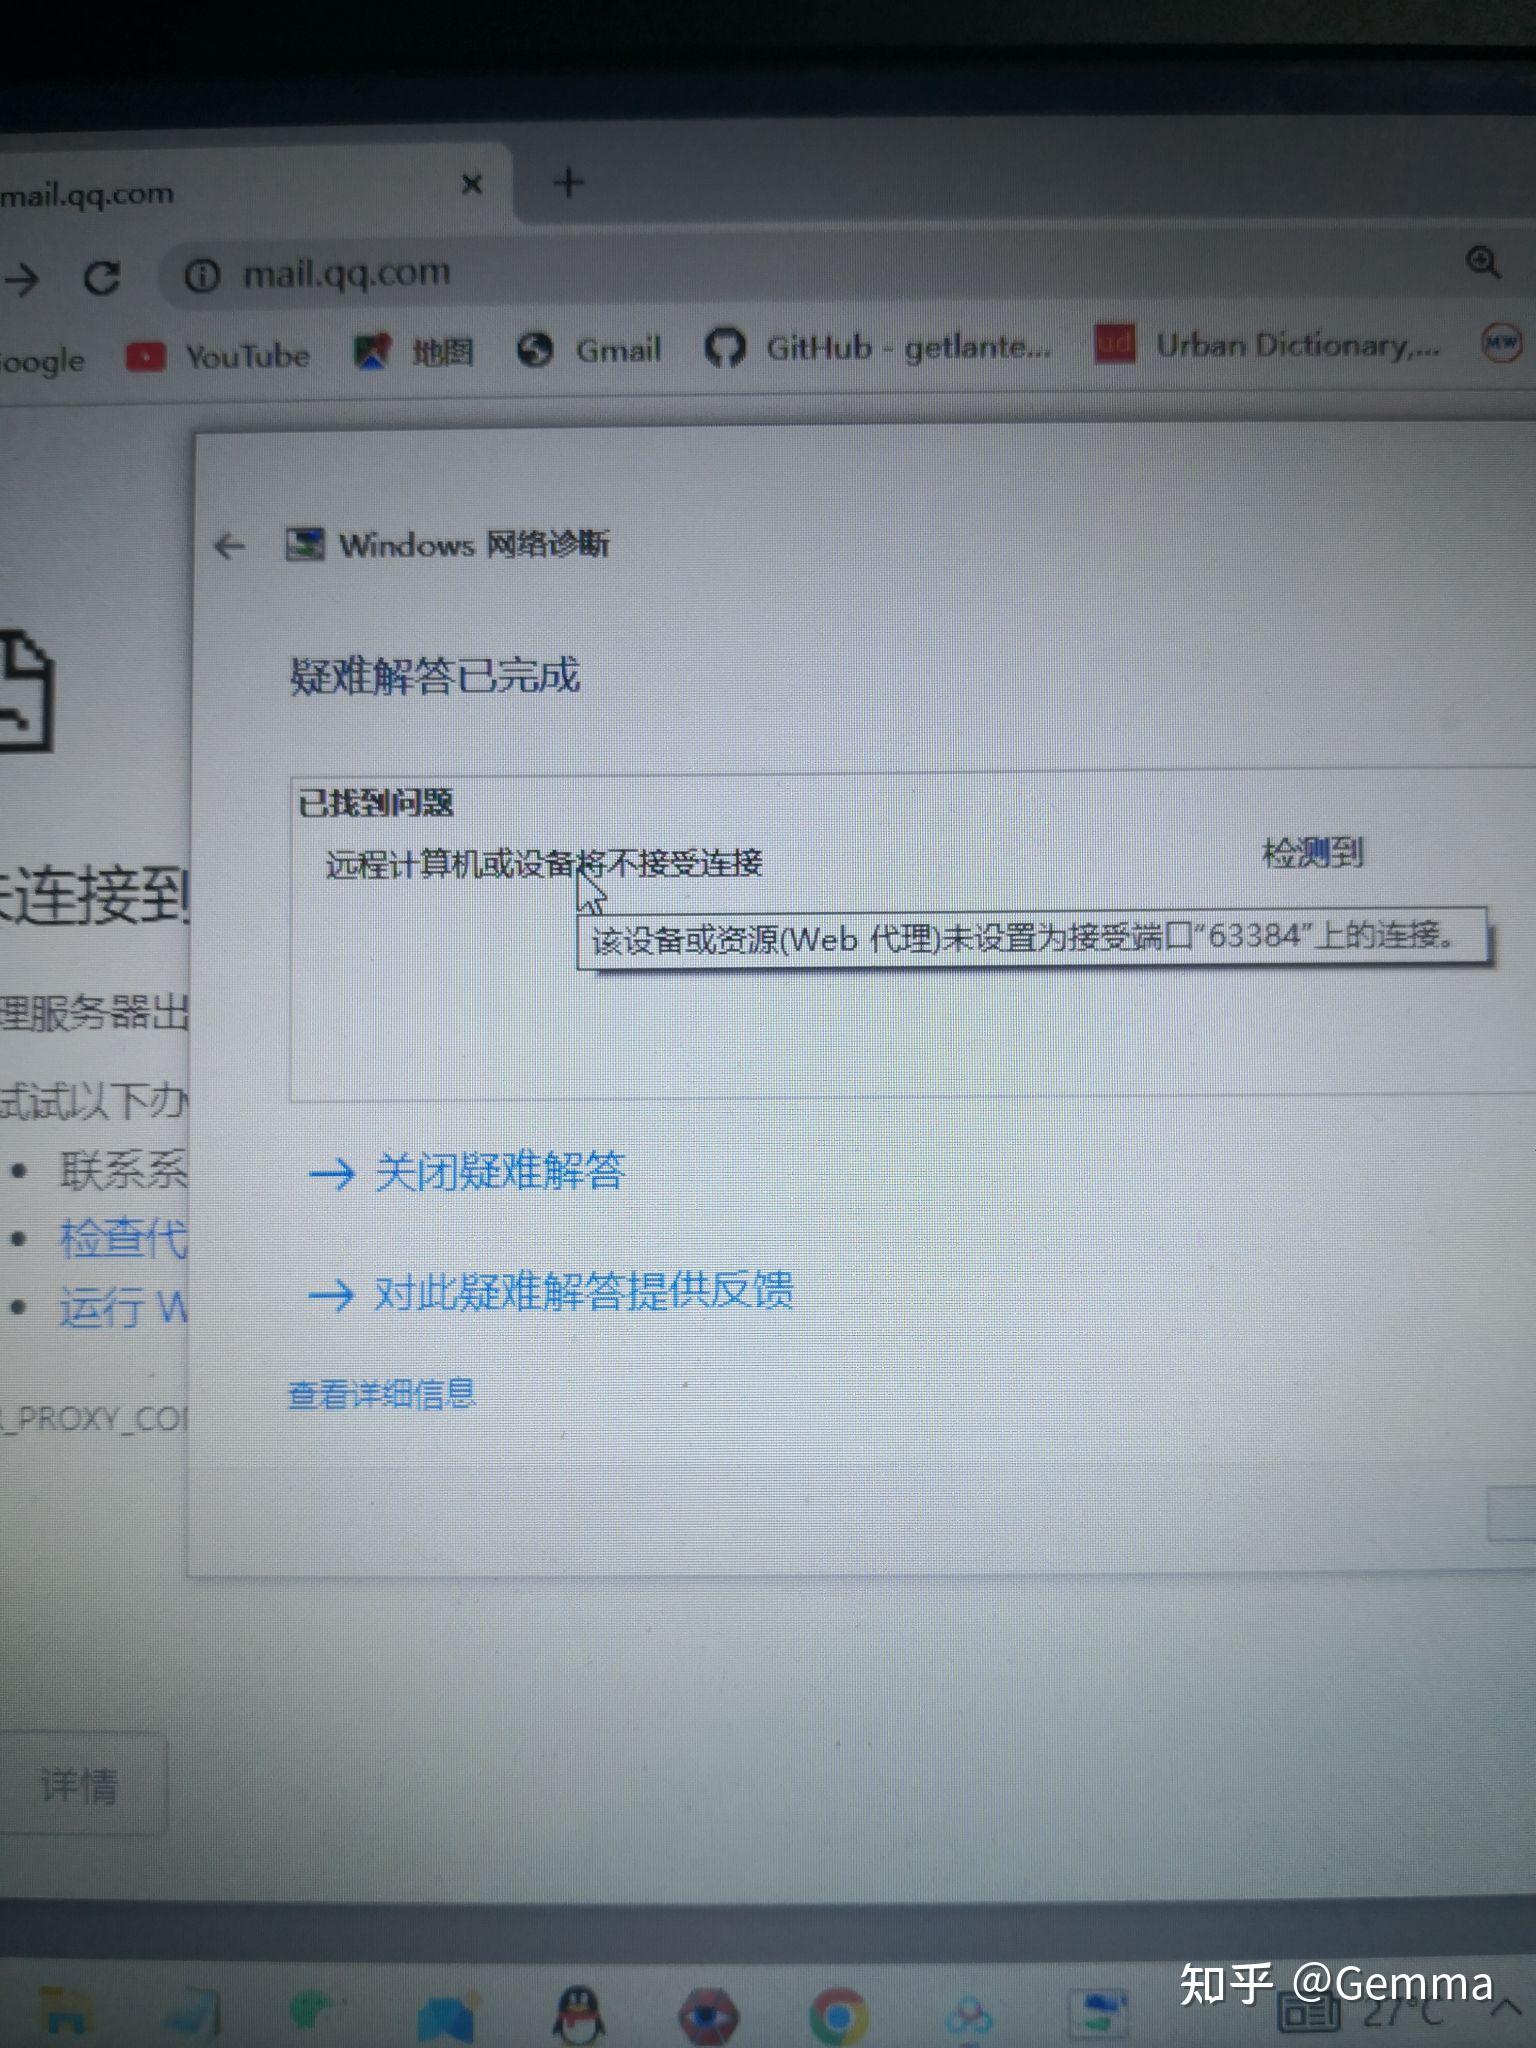The height and width of the screenshot is (2048, 1536).
Task: Open the File Explorer taskbar icon
Action: [66, 2012]
